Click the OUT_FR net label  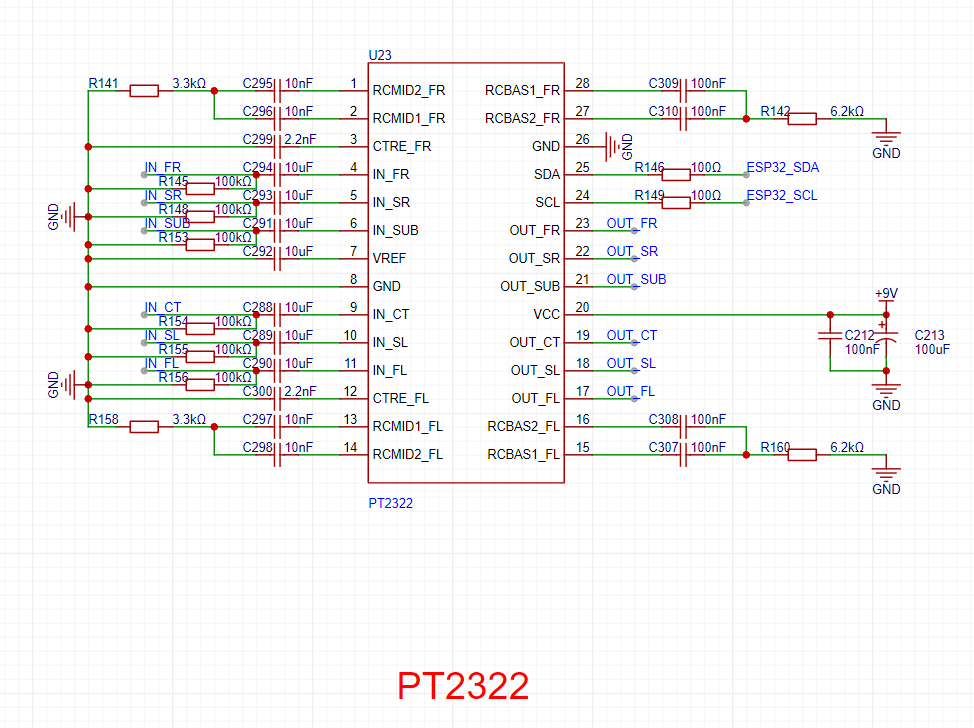(632, 224)
